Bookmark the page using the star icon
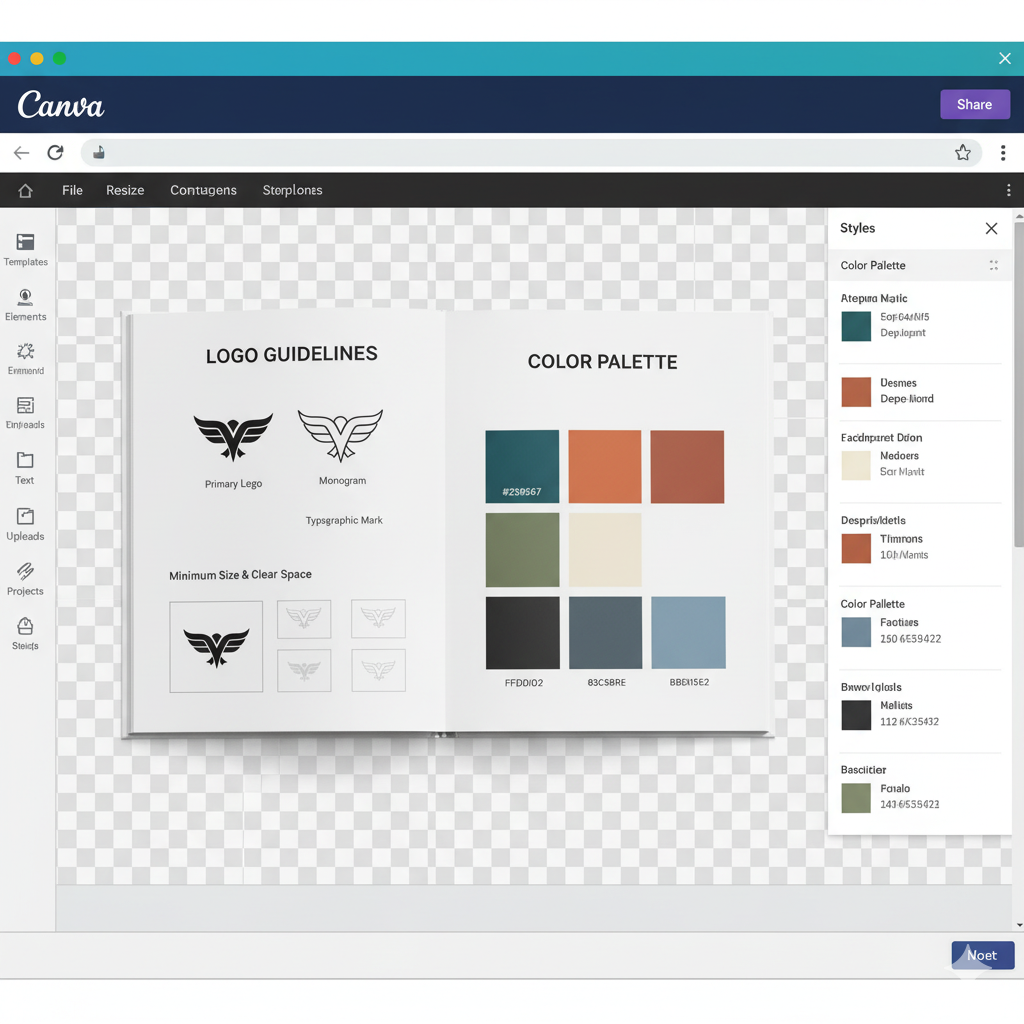 pos(963,152)
